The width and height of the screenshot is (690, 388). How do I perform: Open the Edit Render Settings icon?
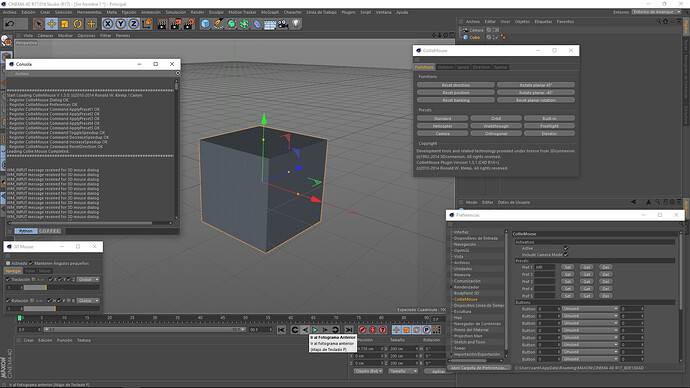(x=189, y=24)
